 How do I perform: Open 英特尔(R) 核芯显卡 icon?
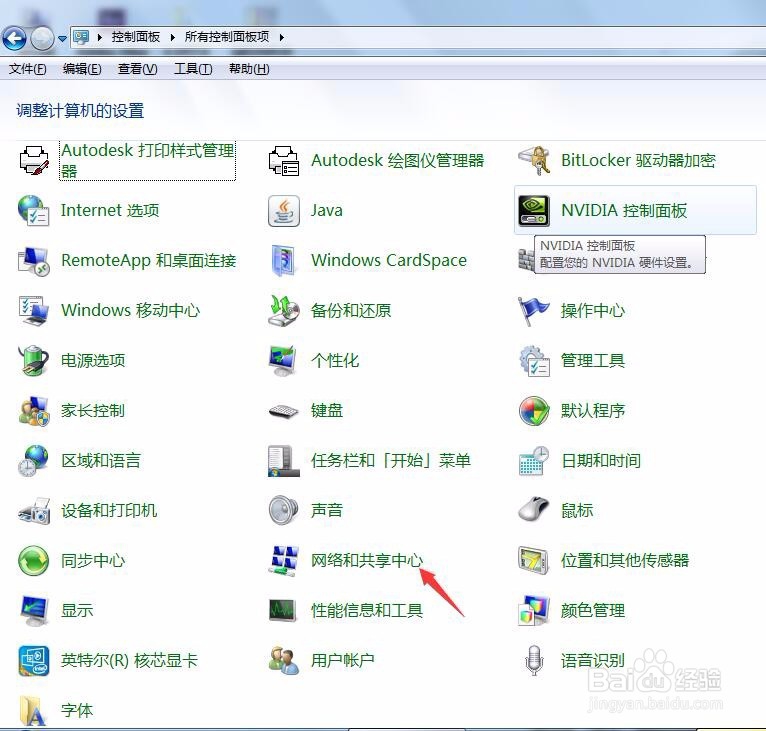[x=34, y=661]
